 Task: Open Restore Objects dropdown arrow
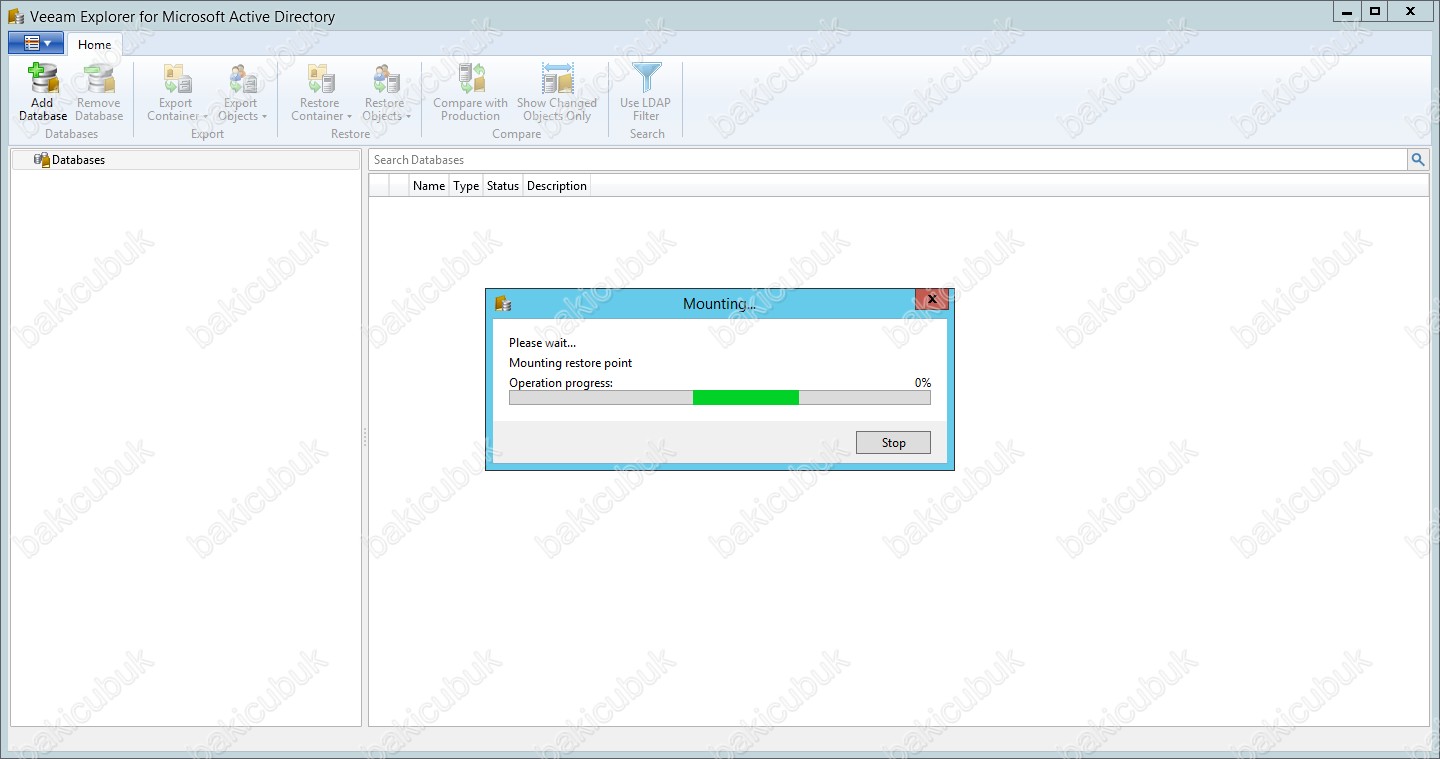(x=408, y=117)
